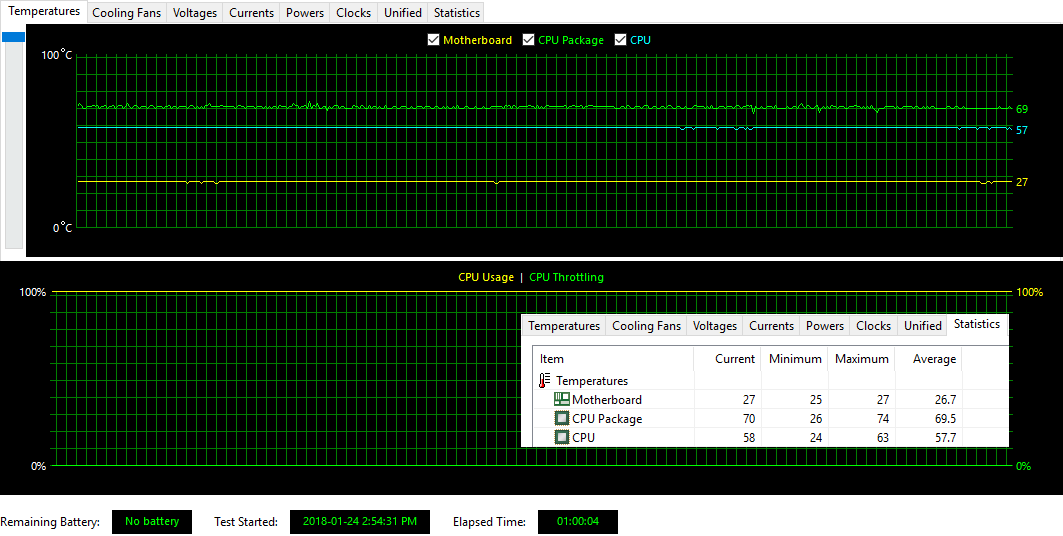Image resolution: width=1063 pixels, height=536 pixels.
Task: Click the thermometer icon beside Temperatures
Action: click(545, 381)
